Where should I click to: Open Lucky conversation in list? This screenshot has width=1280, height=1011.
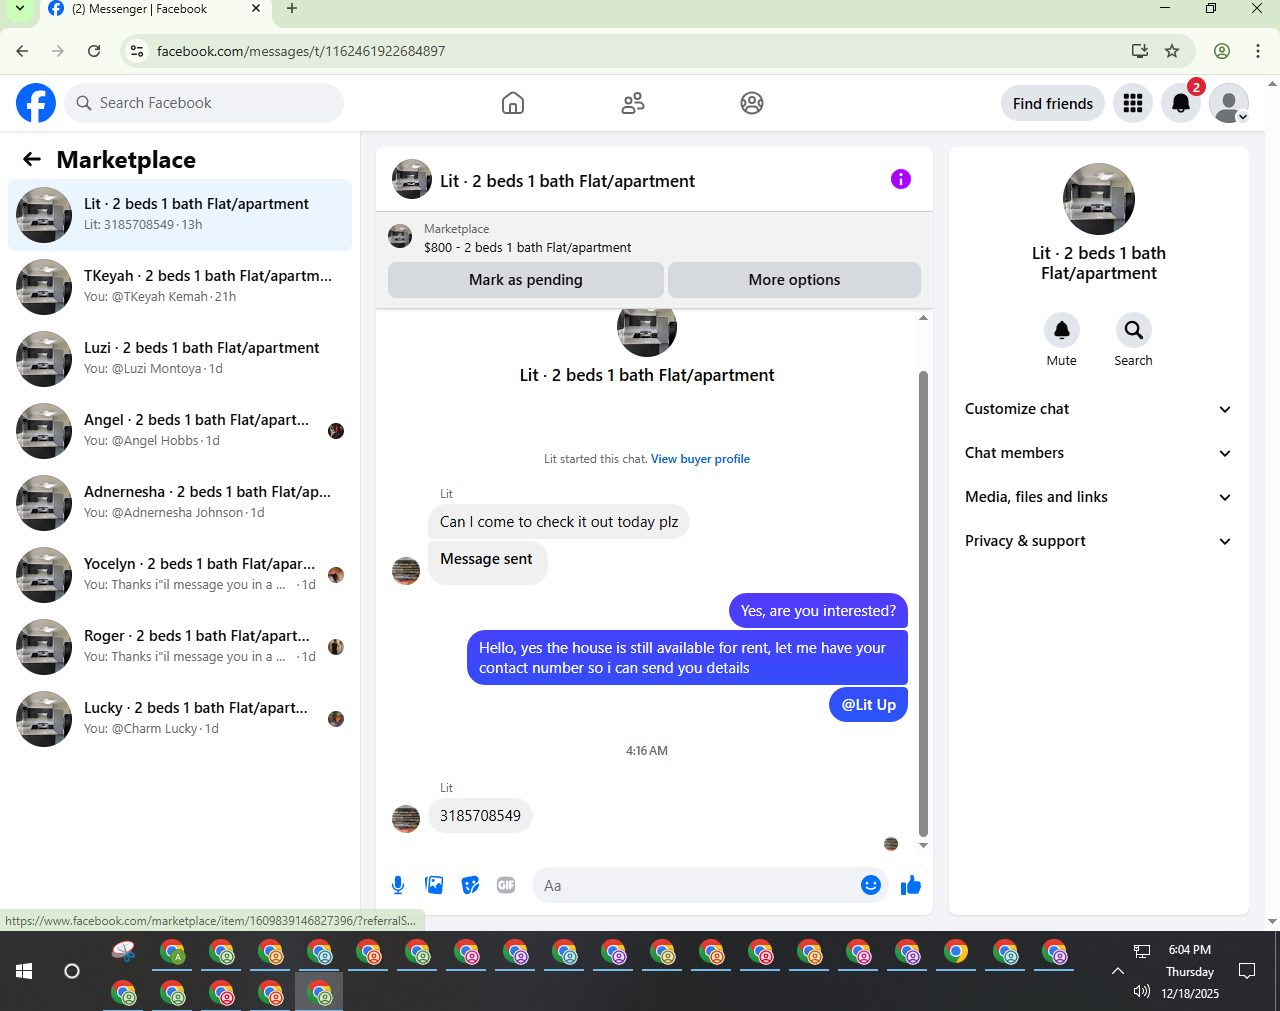(x=180, y=719)
